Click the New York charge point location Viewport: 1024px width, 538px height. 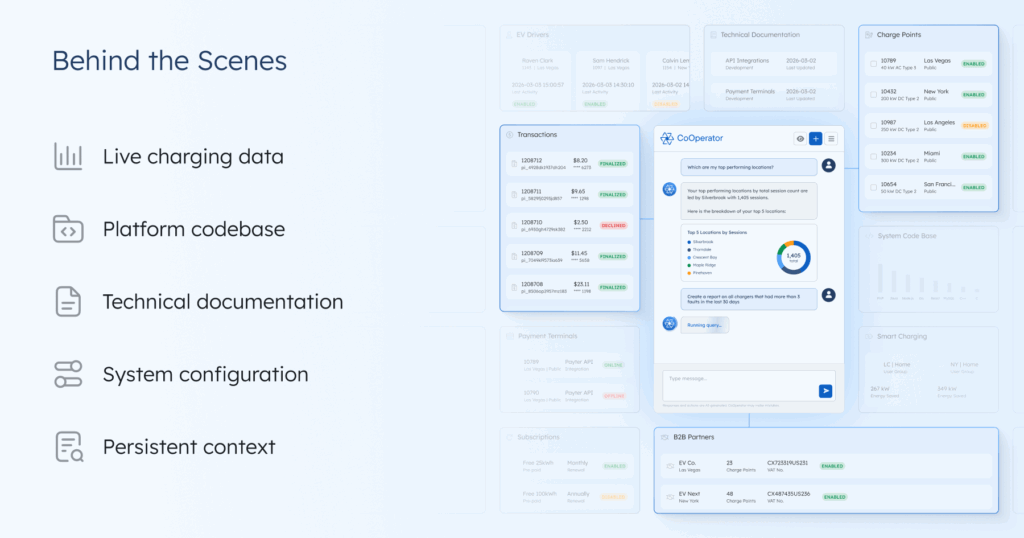click(x=936, y=91)
